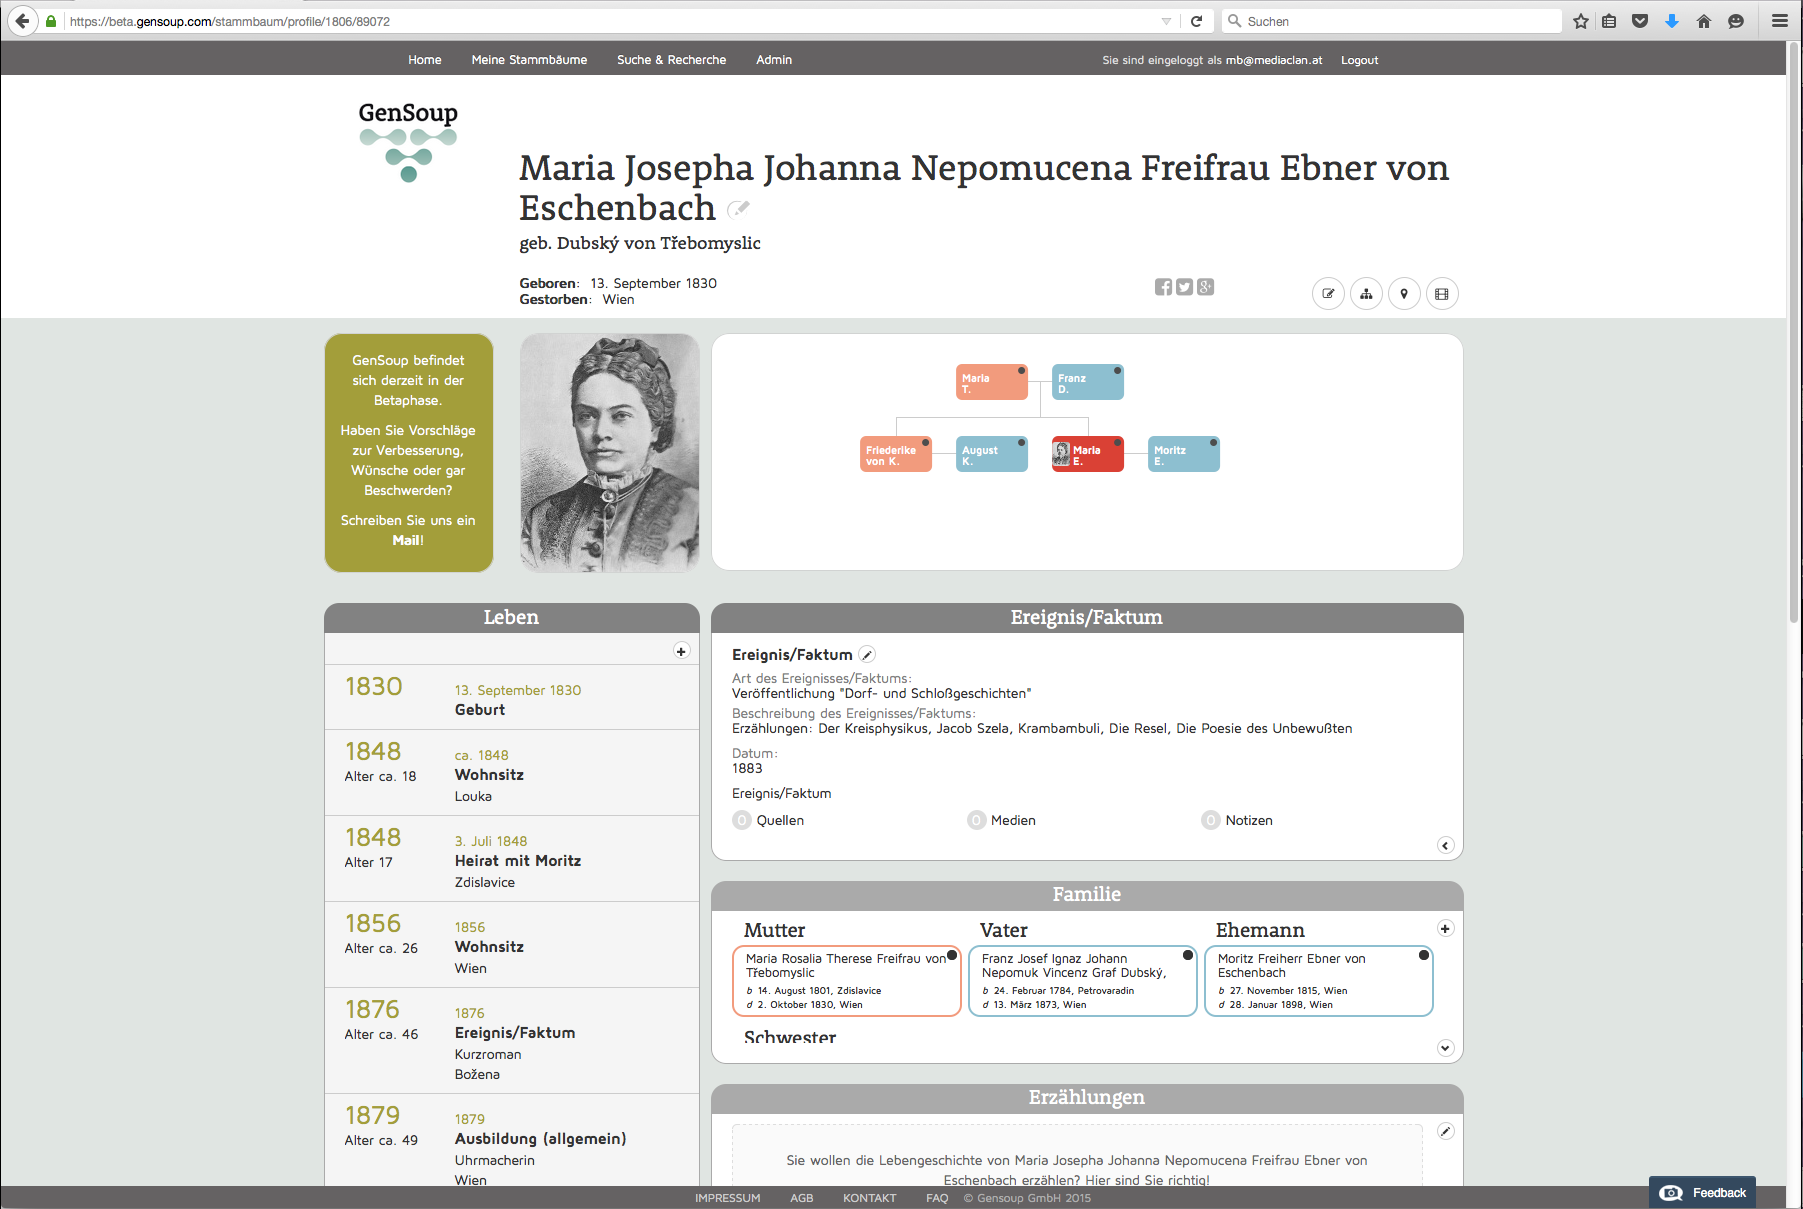This screenshot has width=1803, height=1209.
Task: Click the Notizen count badge
Action: click(x=1211, y=820)
